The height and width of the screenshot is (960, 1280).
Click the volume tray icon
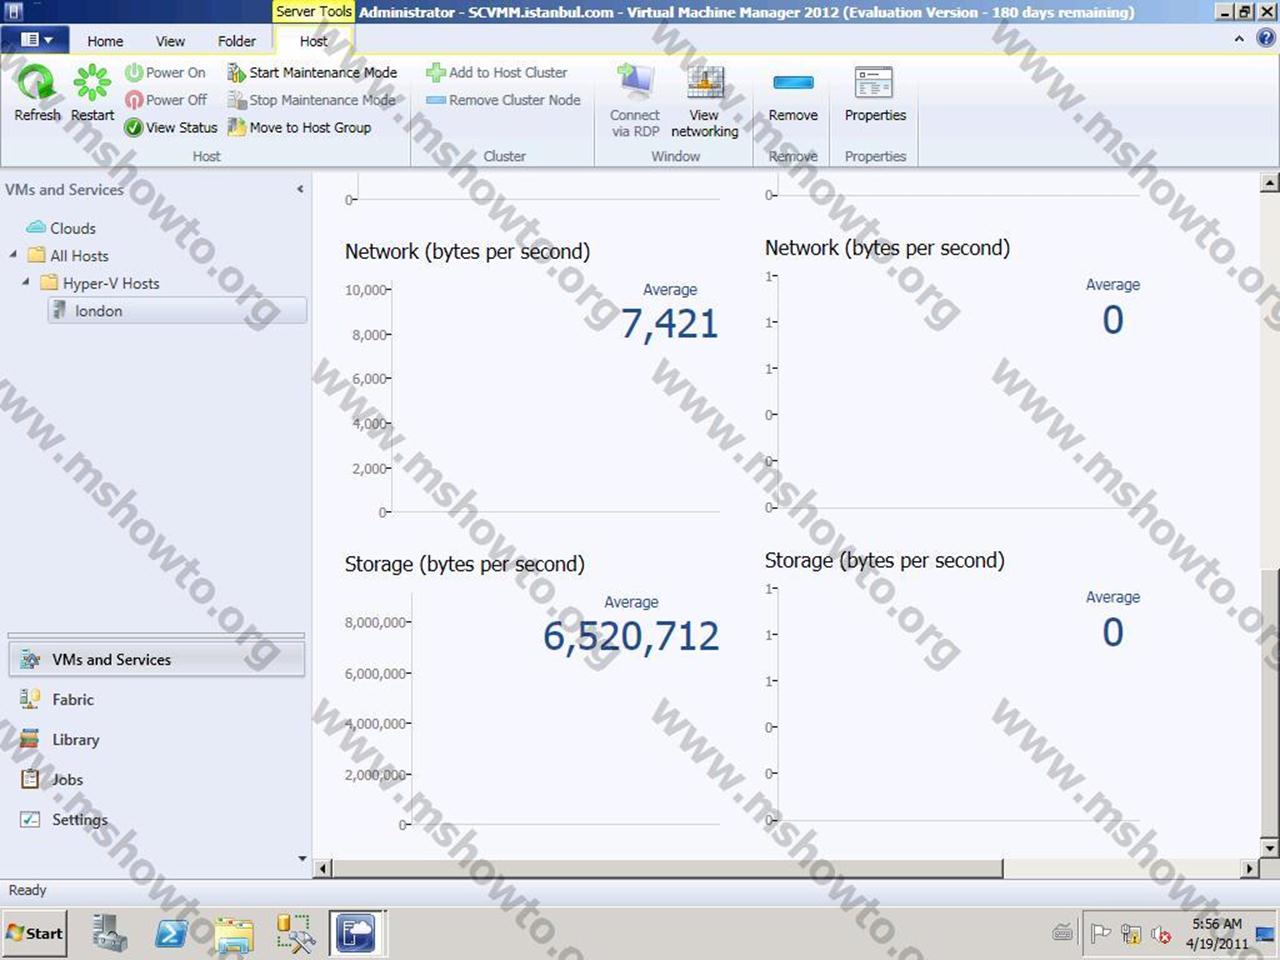pos(1161,934)
